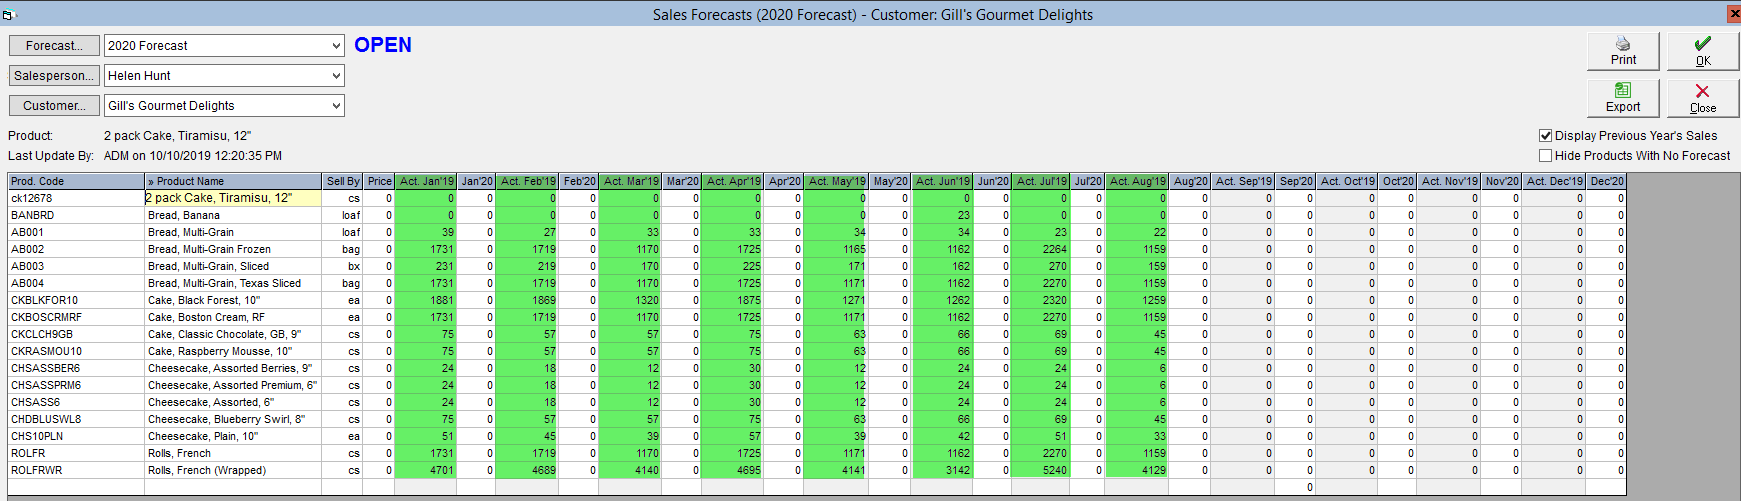Click the Export spreadsheet icon button
The width and height of the screenshot is (1741, 501).
click(1623, 98)
